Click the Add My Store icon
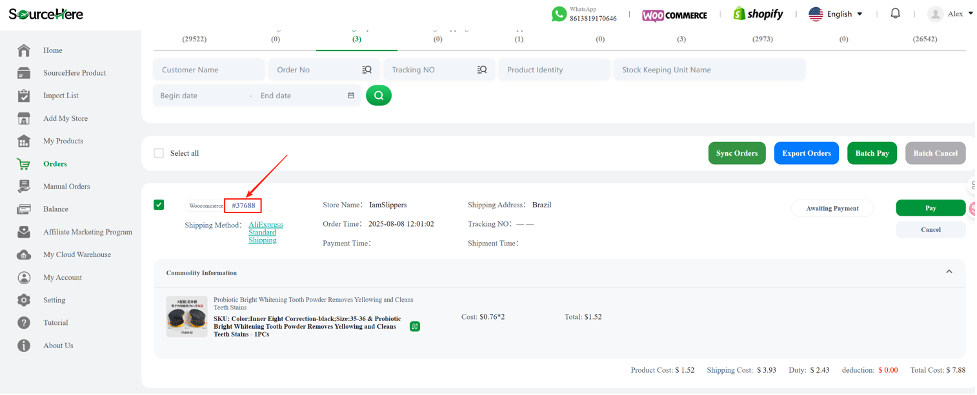The width and height of the screenshot is (977, 395). [24, 118]
